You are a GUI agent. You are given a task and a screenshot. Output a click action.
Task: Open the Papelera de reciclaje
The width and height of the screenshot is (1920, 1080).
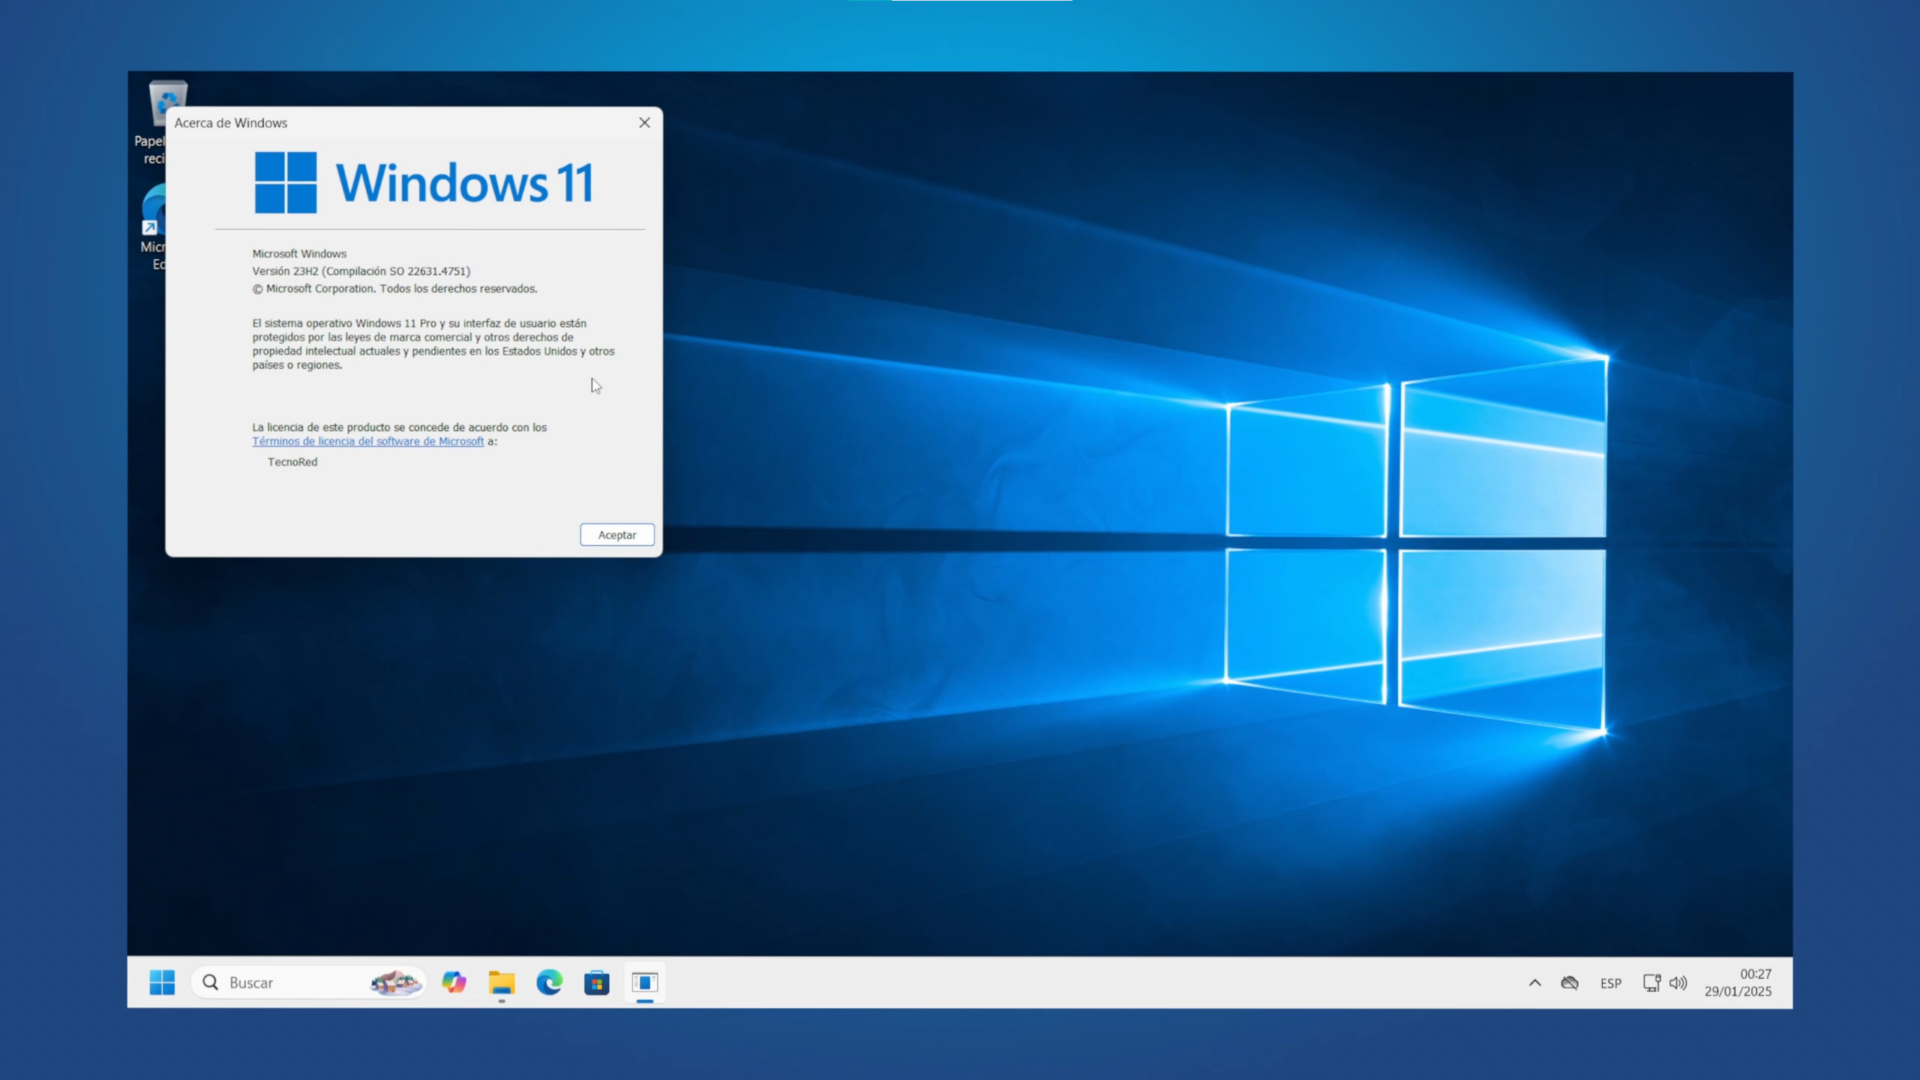166,103
